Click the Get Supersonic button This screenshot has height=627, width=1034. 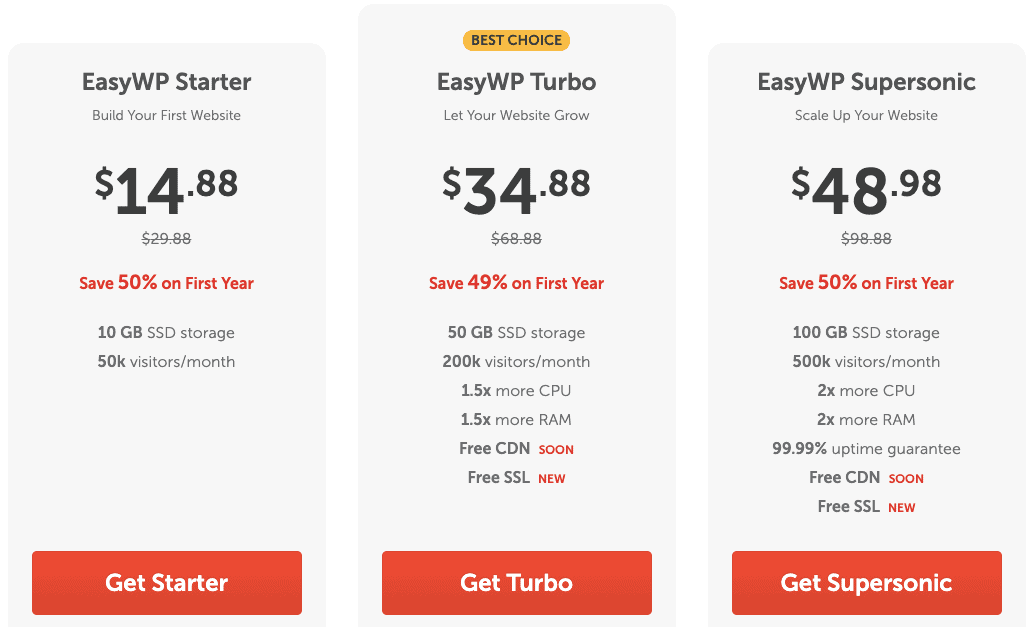tap(867, 583)
